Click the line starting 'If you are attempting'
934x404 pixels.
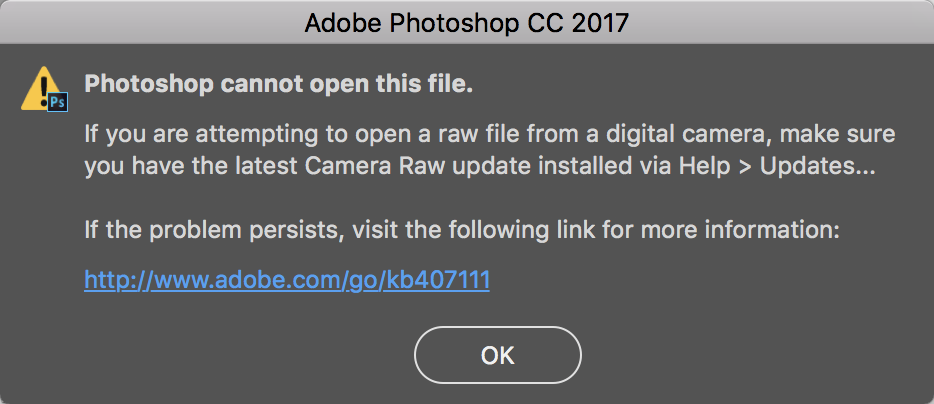pos(490,134)
